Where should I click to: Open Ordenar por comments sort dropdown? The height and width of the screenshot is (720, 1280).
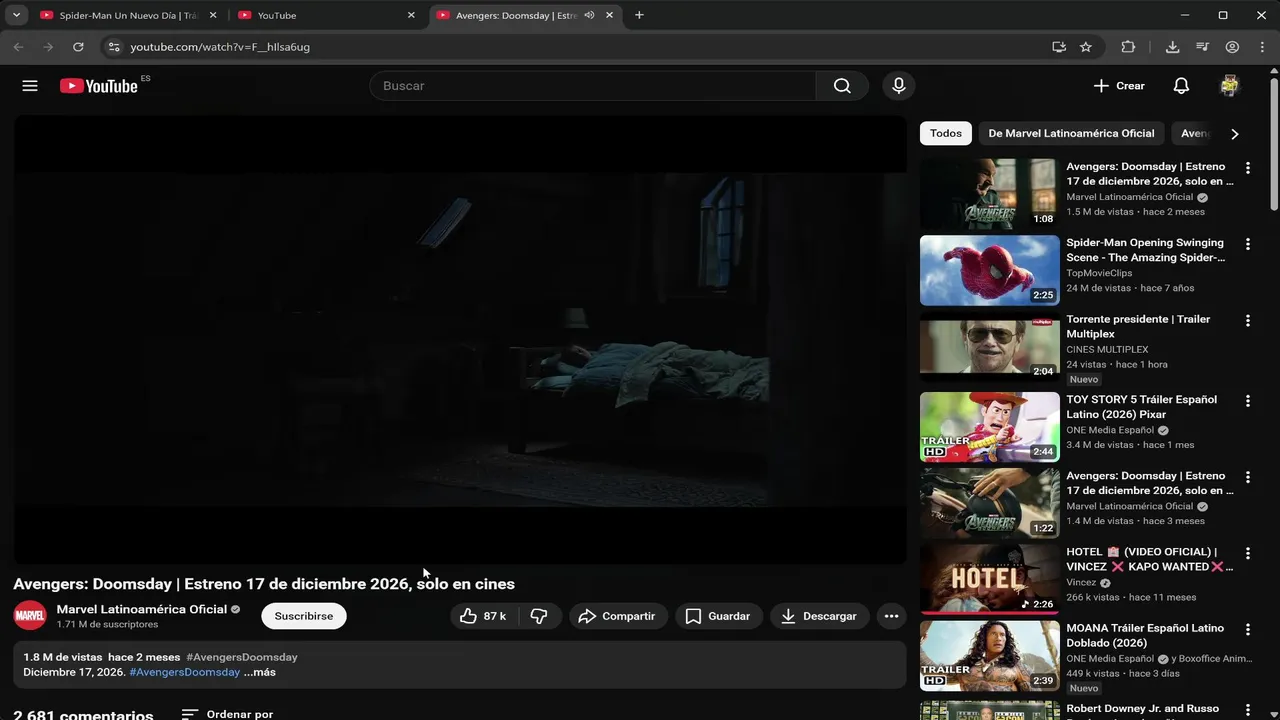[x=228, y=714]
